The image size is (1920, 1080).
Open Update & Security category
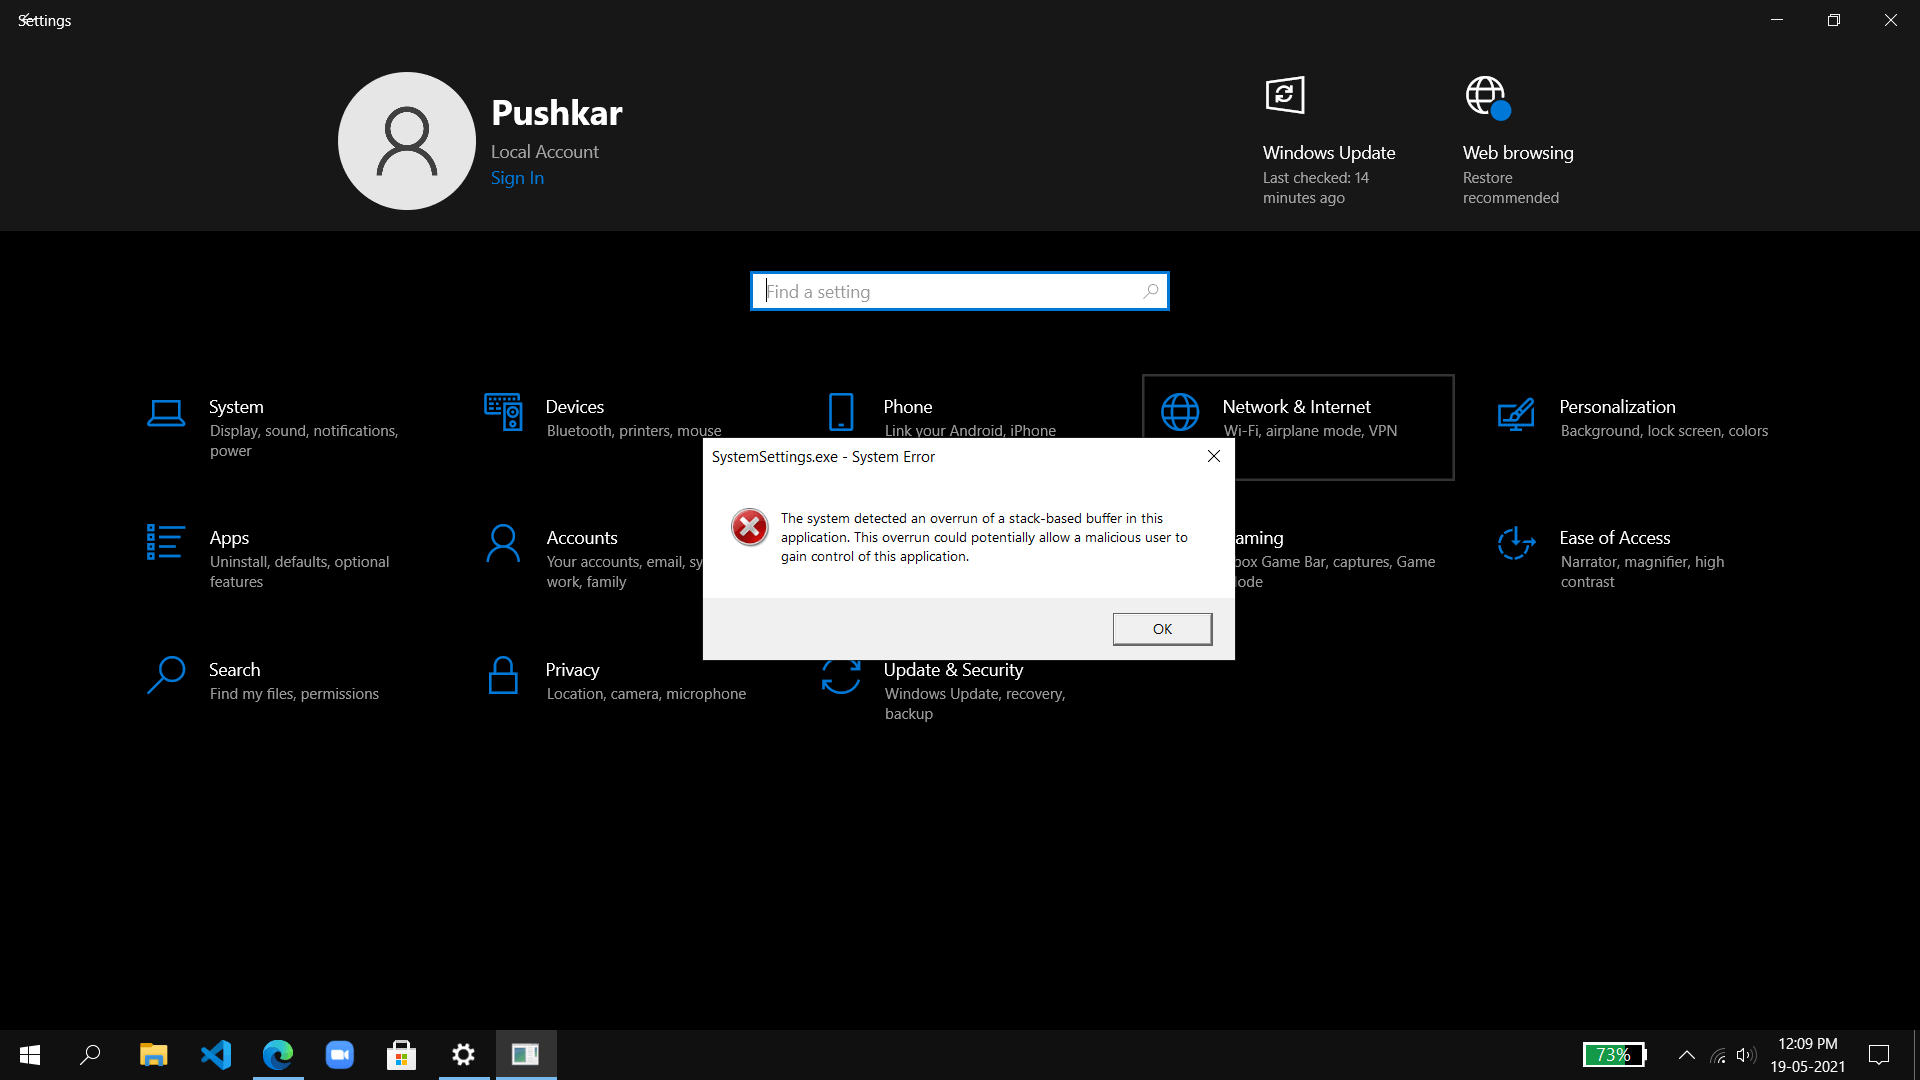(953, 670)
